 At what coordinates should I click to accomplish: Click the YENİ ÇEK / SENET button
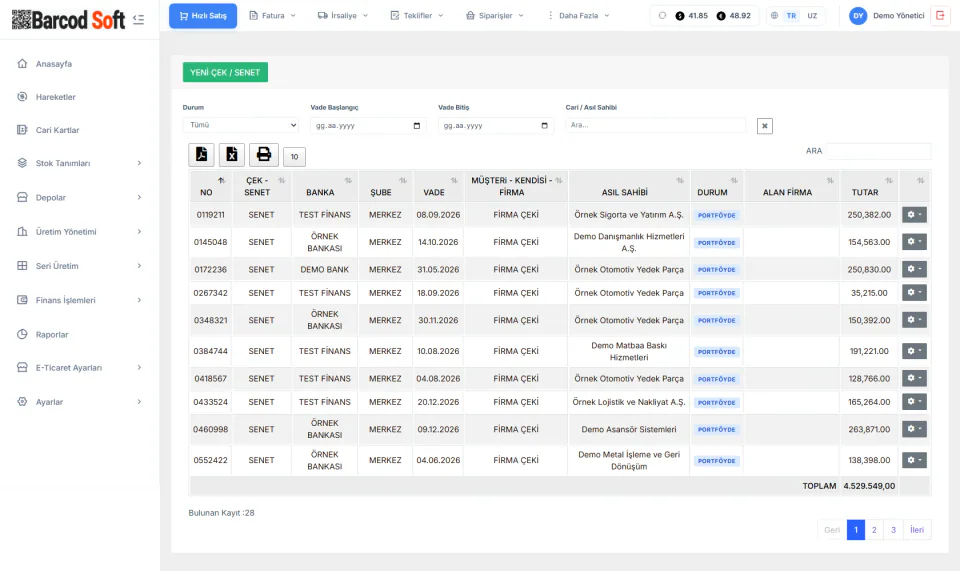coord(225,72)
